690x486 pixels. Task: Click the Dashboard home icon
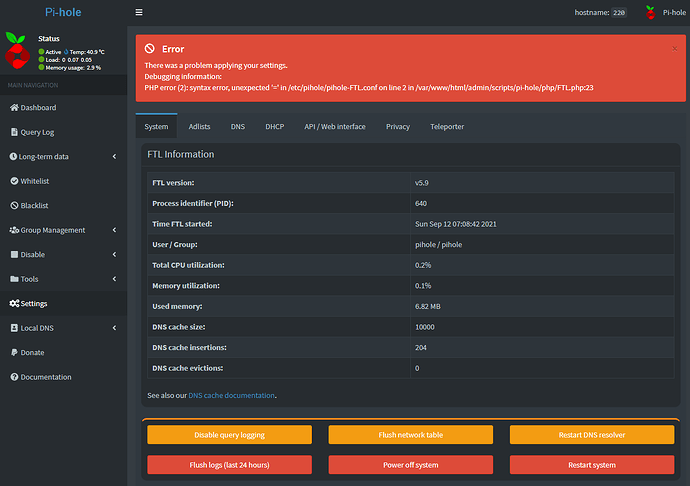14,107
